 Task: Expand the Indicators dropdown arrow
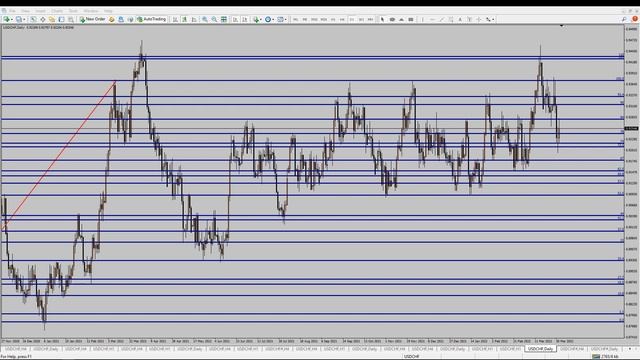pyautogui.click(x=261, y=19)
